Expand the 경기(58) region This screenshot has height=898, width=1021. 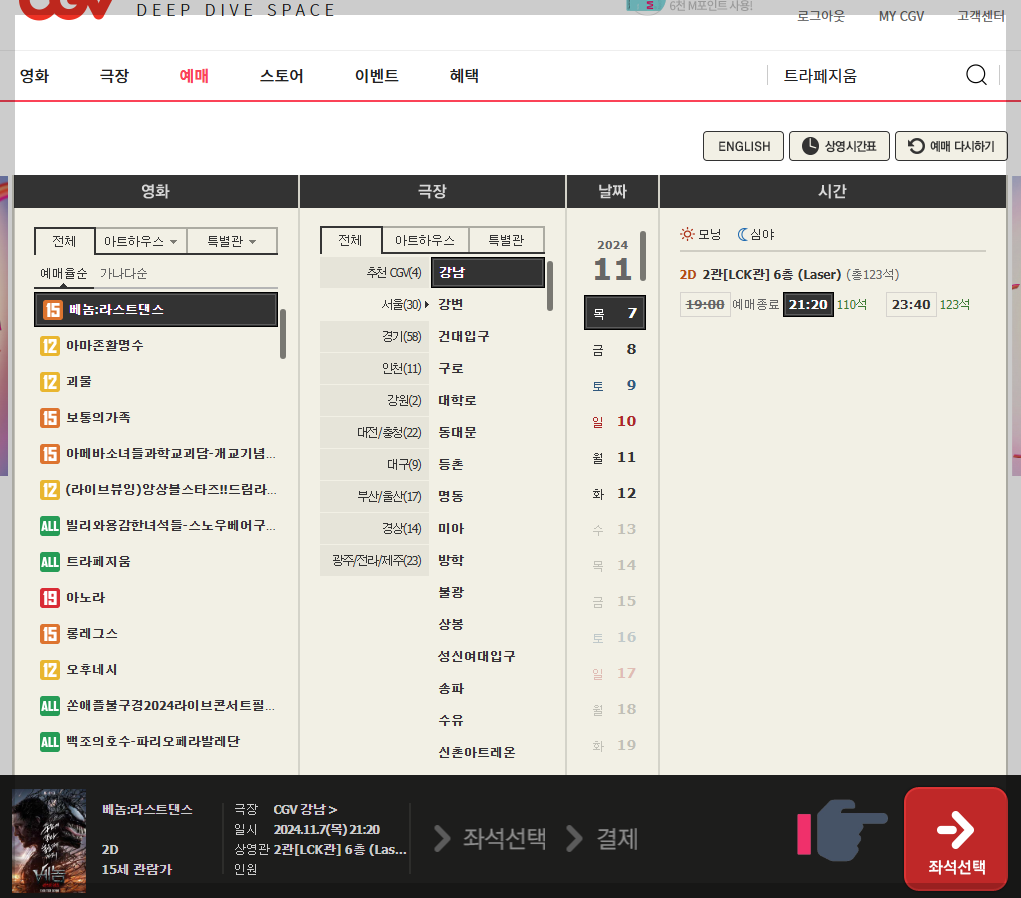point(374,336)
